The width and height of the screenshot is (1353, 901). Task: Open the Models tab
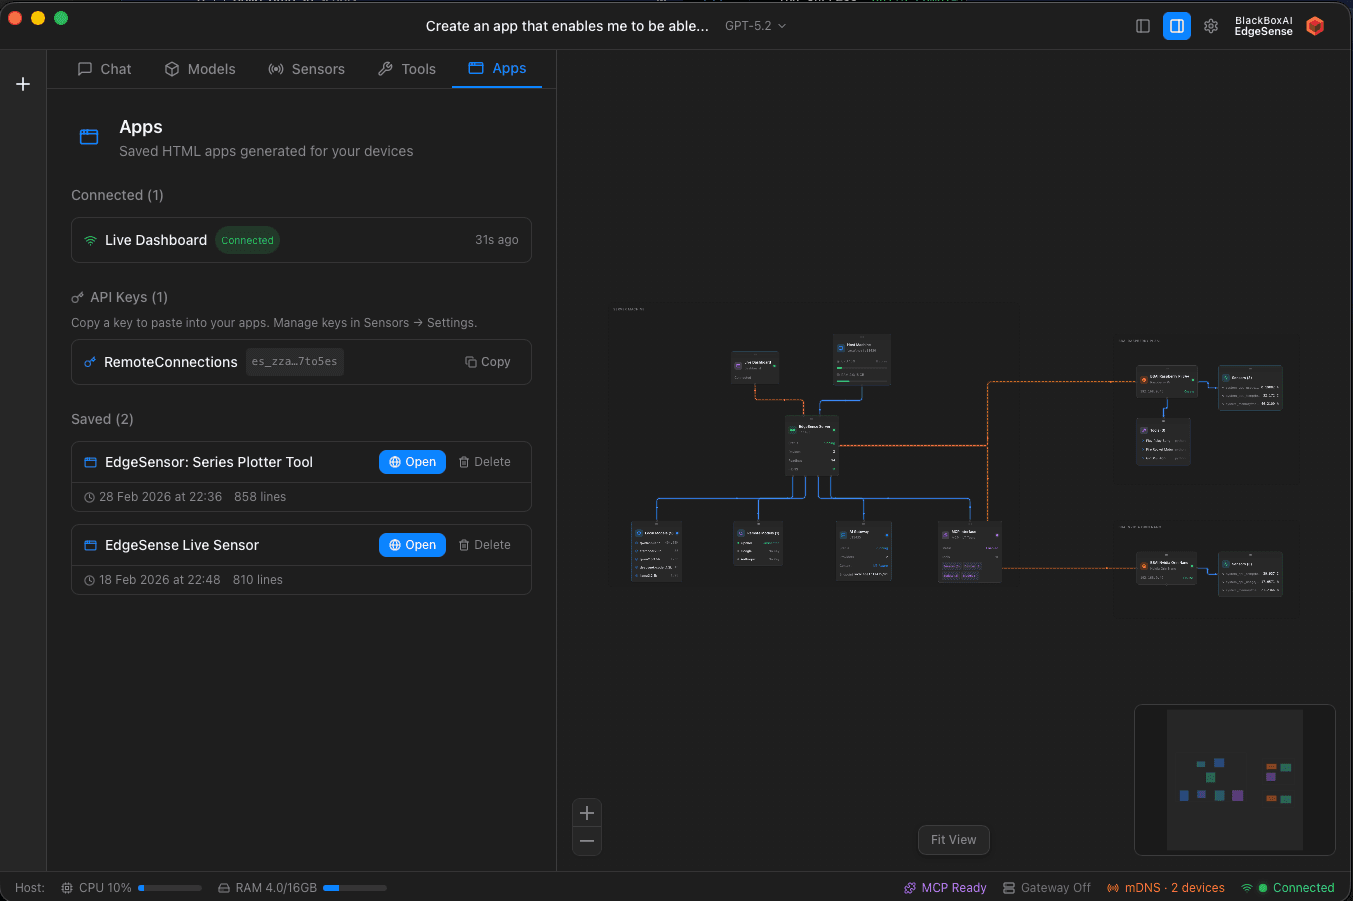point(200,69)
